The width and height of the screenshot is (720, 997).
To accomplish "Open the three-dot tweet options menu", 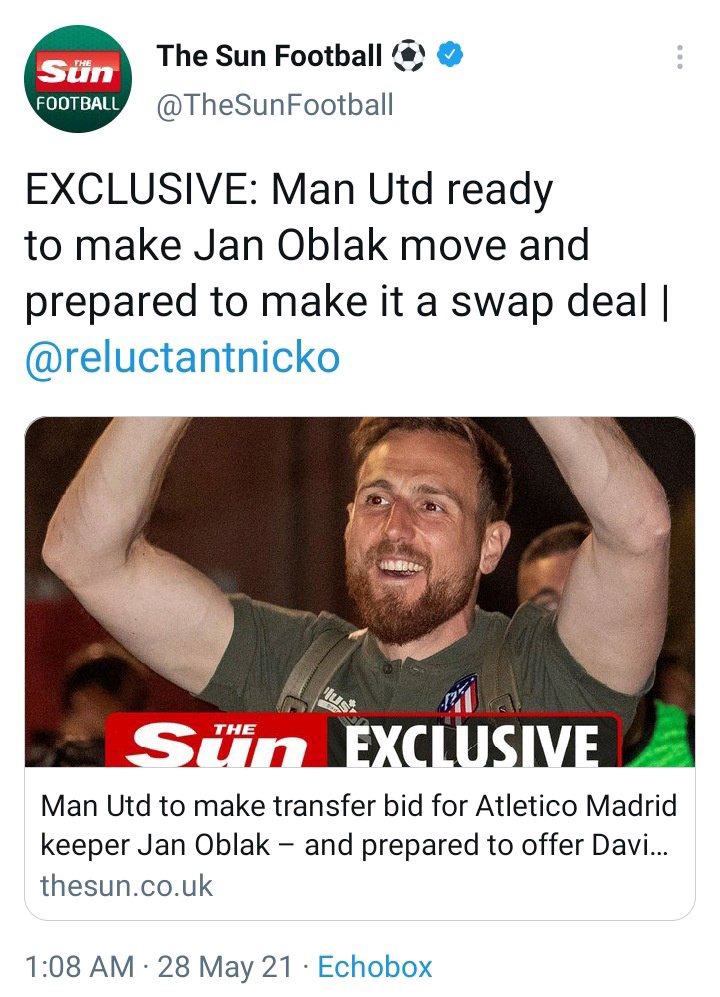I will click(x=680, y=57).
